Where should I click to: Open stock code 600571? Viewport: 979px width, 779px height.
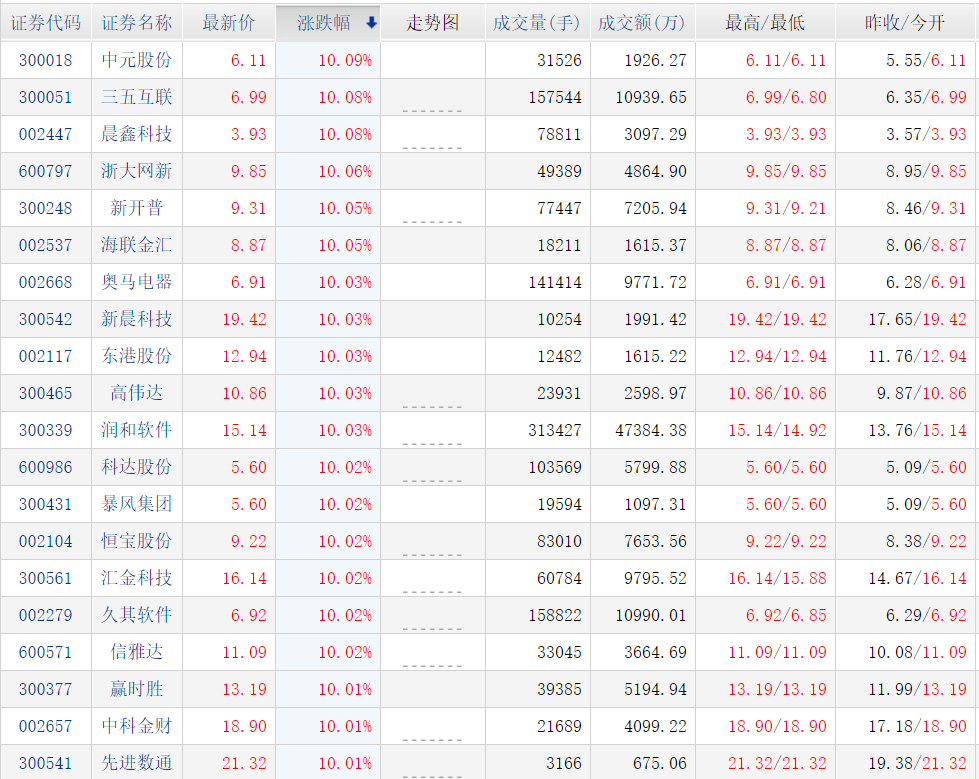point(46,652)
